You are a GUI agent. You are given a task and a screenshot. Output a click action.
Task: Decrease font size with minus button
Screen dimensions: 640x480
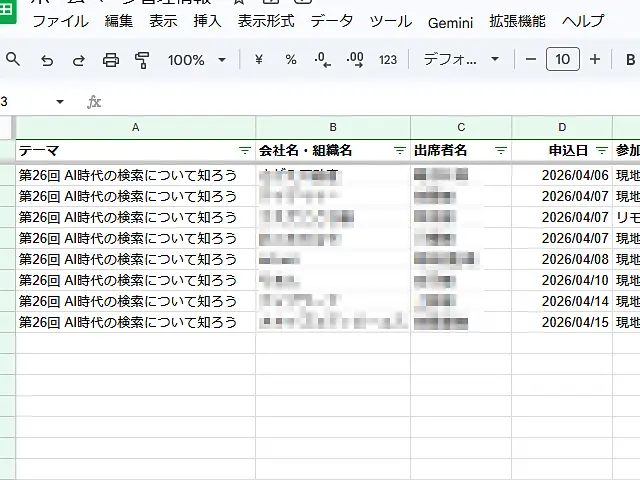(531, 60)
